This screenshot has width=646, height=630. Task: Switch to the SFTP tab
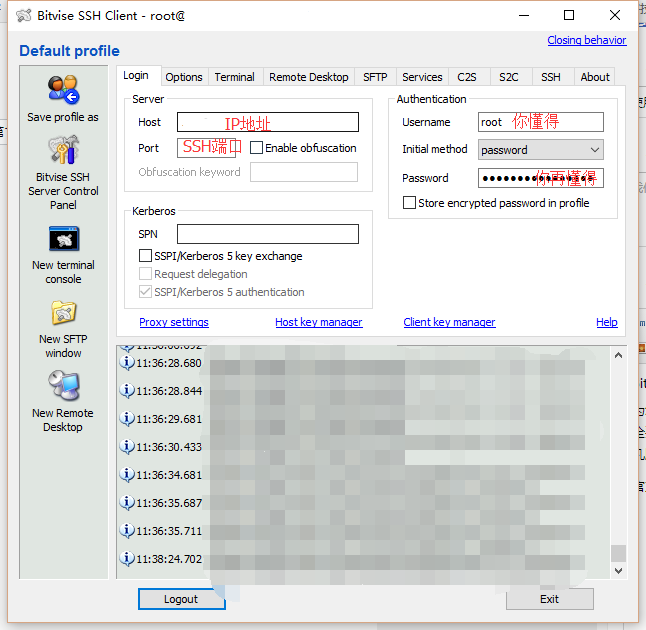[375, 77]
